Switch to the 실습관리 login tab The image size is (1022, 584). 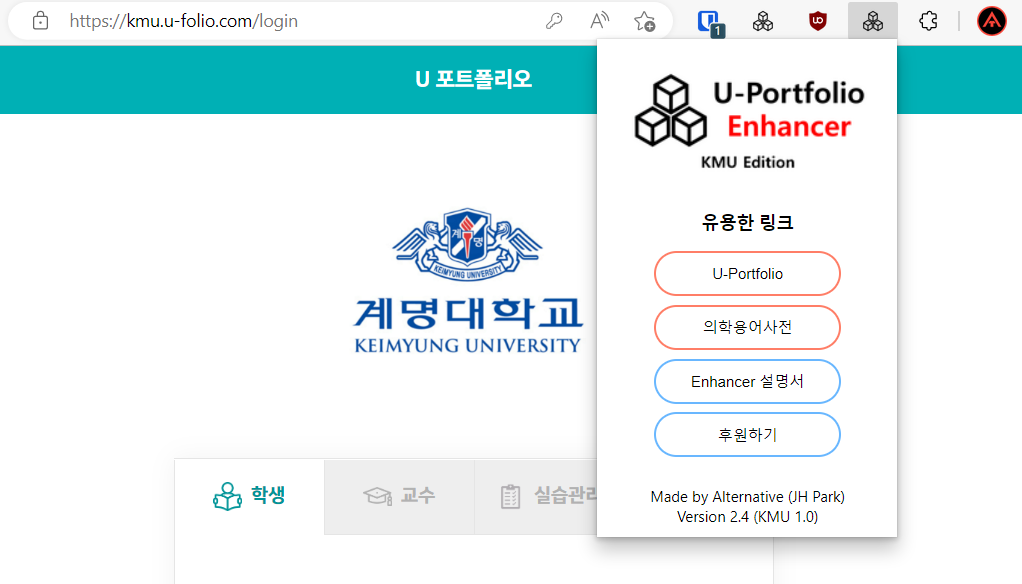pyautogui.click(x=536, y=497)
